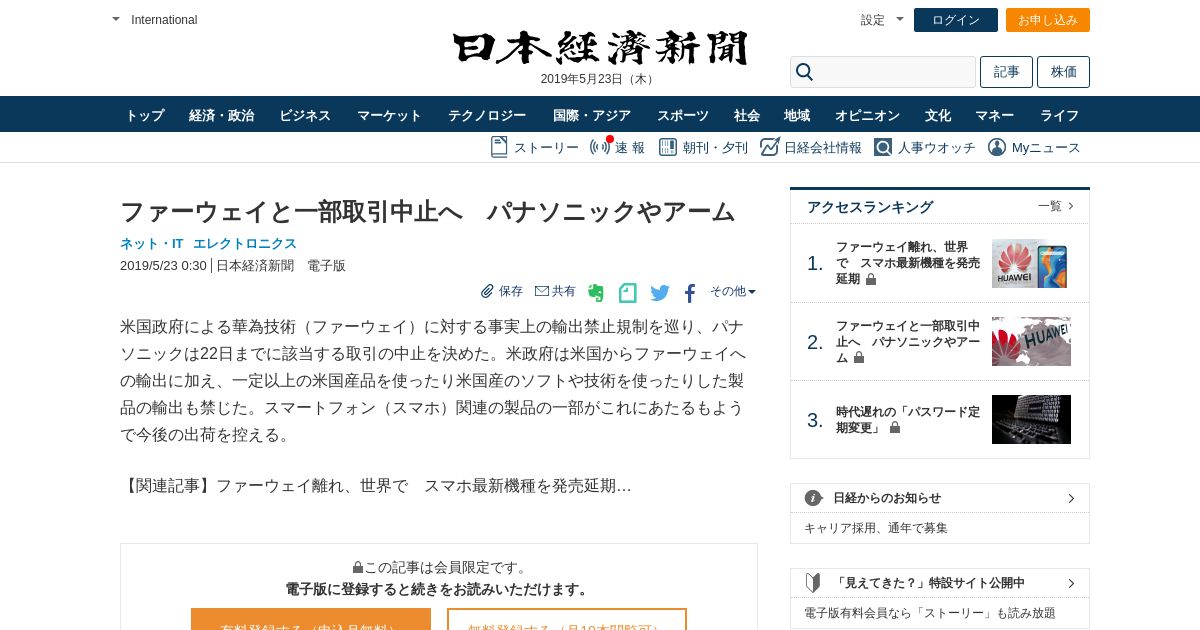Click the 共有 envelope icon

tap(542, 291)
